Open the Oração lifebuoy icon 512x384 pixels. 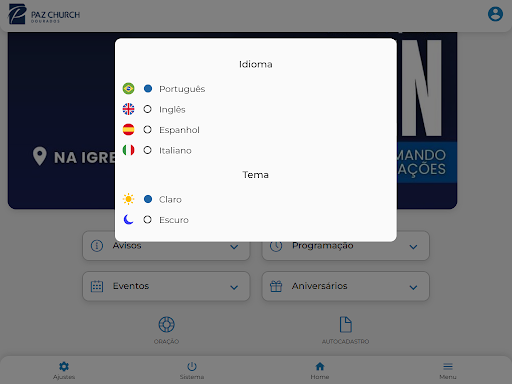166,324
